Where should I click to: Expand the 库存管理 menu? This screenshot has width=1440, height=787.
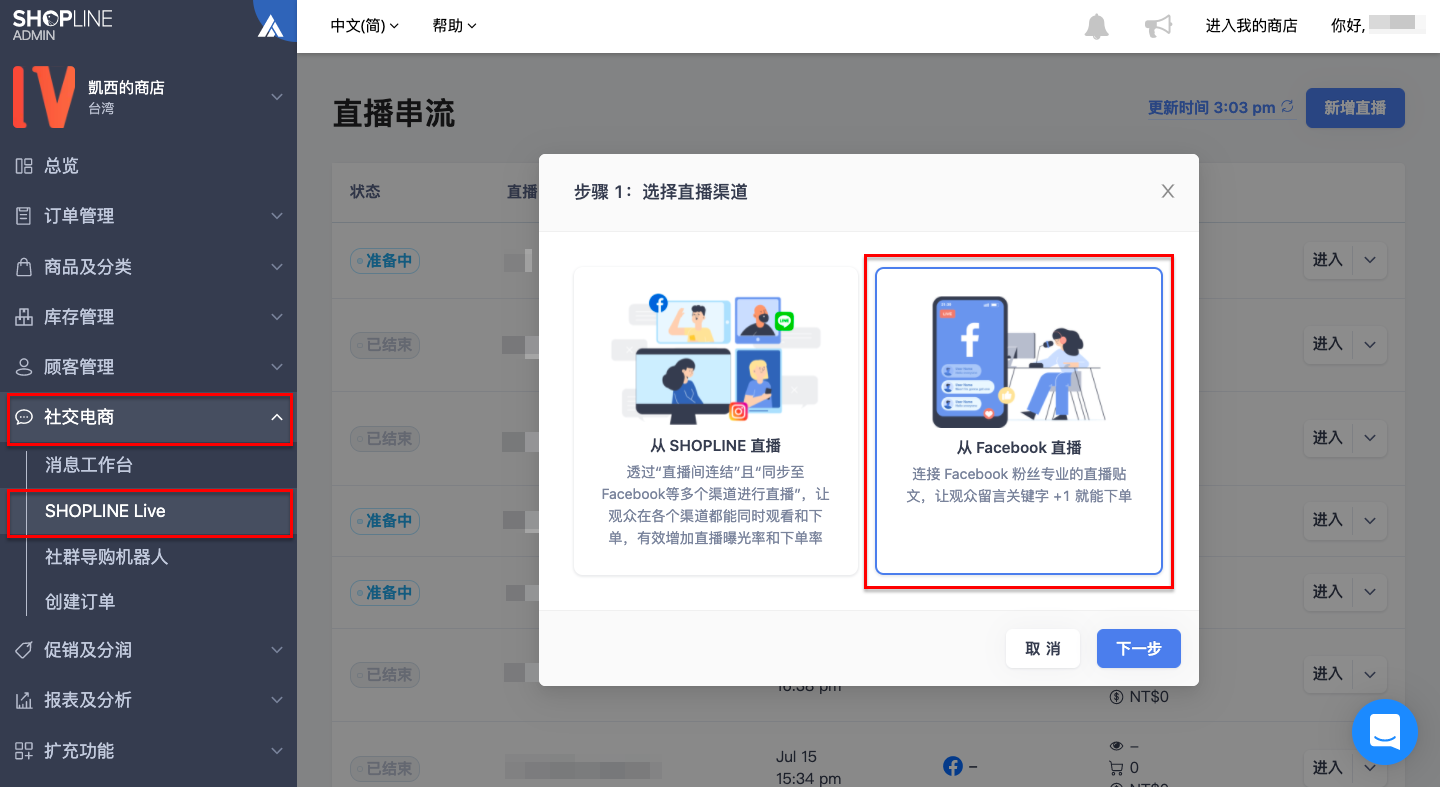point(277,317)
